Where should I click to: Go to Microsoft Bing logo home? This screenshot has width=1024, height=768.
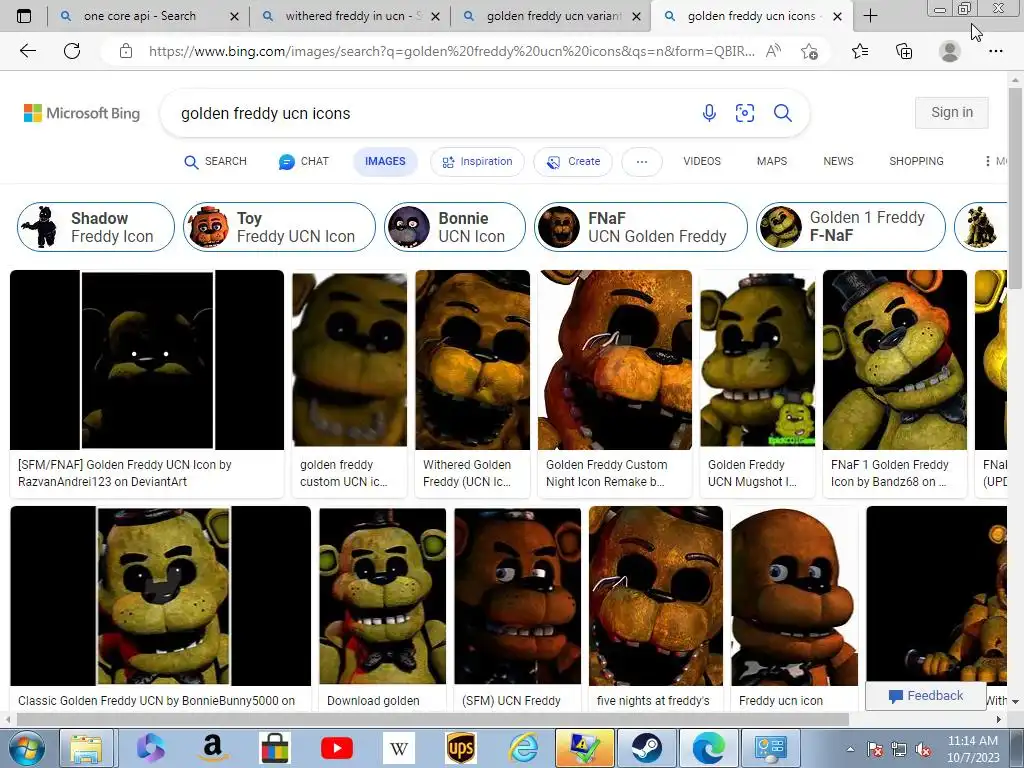82,113
